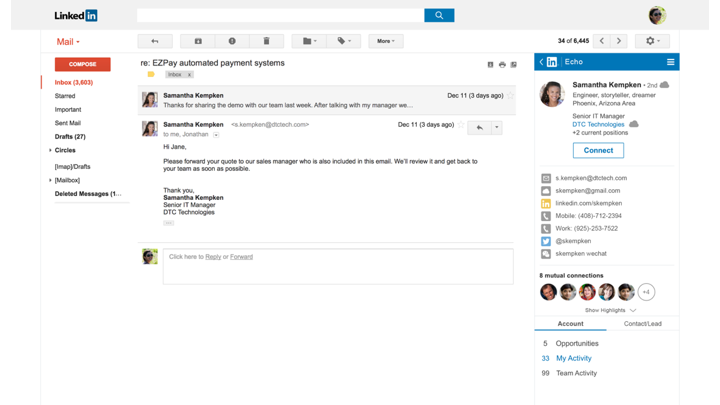Image resolution: width=720 pixels, height=405 pixels.
Task: Open the Mail dropdown menu
Action: pos(68,42)
